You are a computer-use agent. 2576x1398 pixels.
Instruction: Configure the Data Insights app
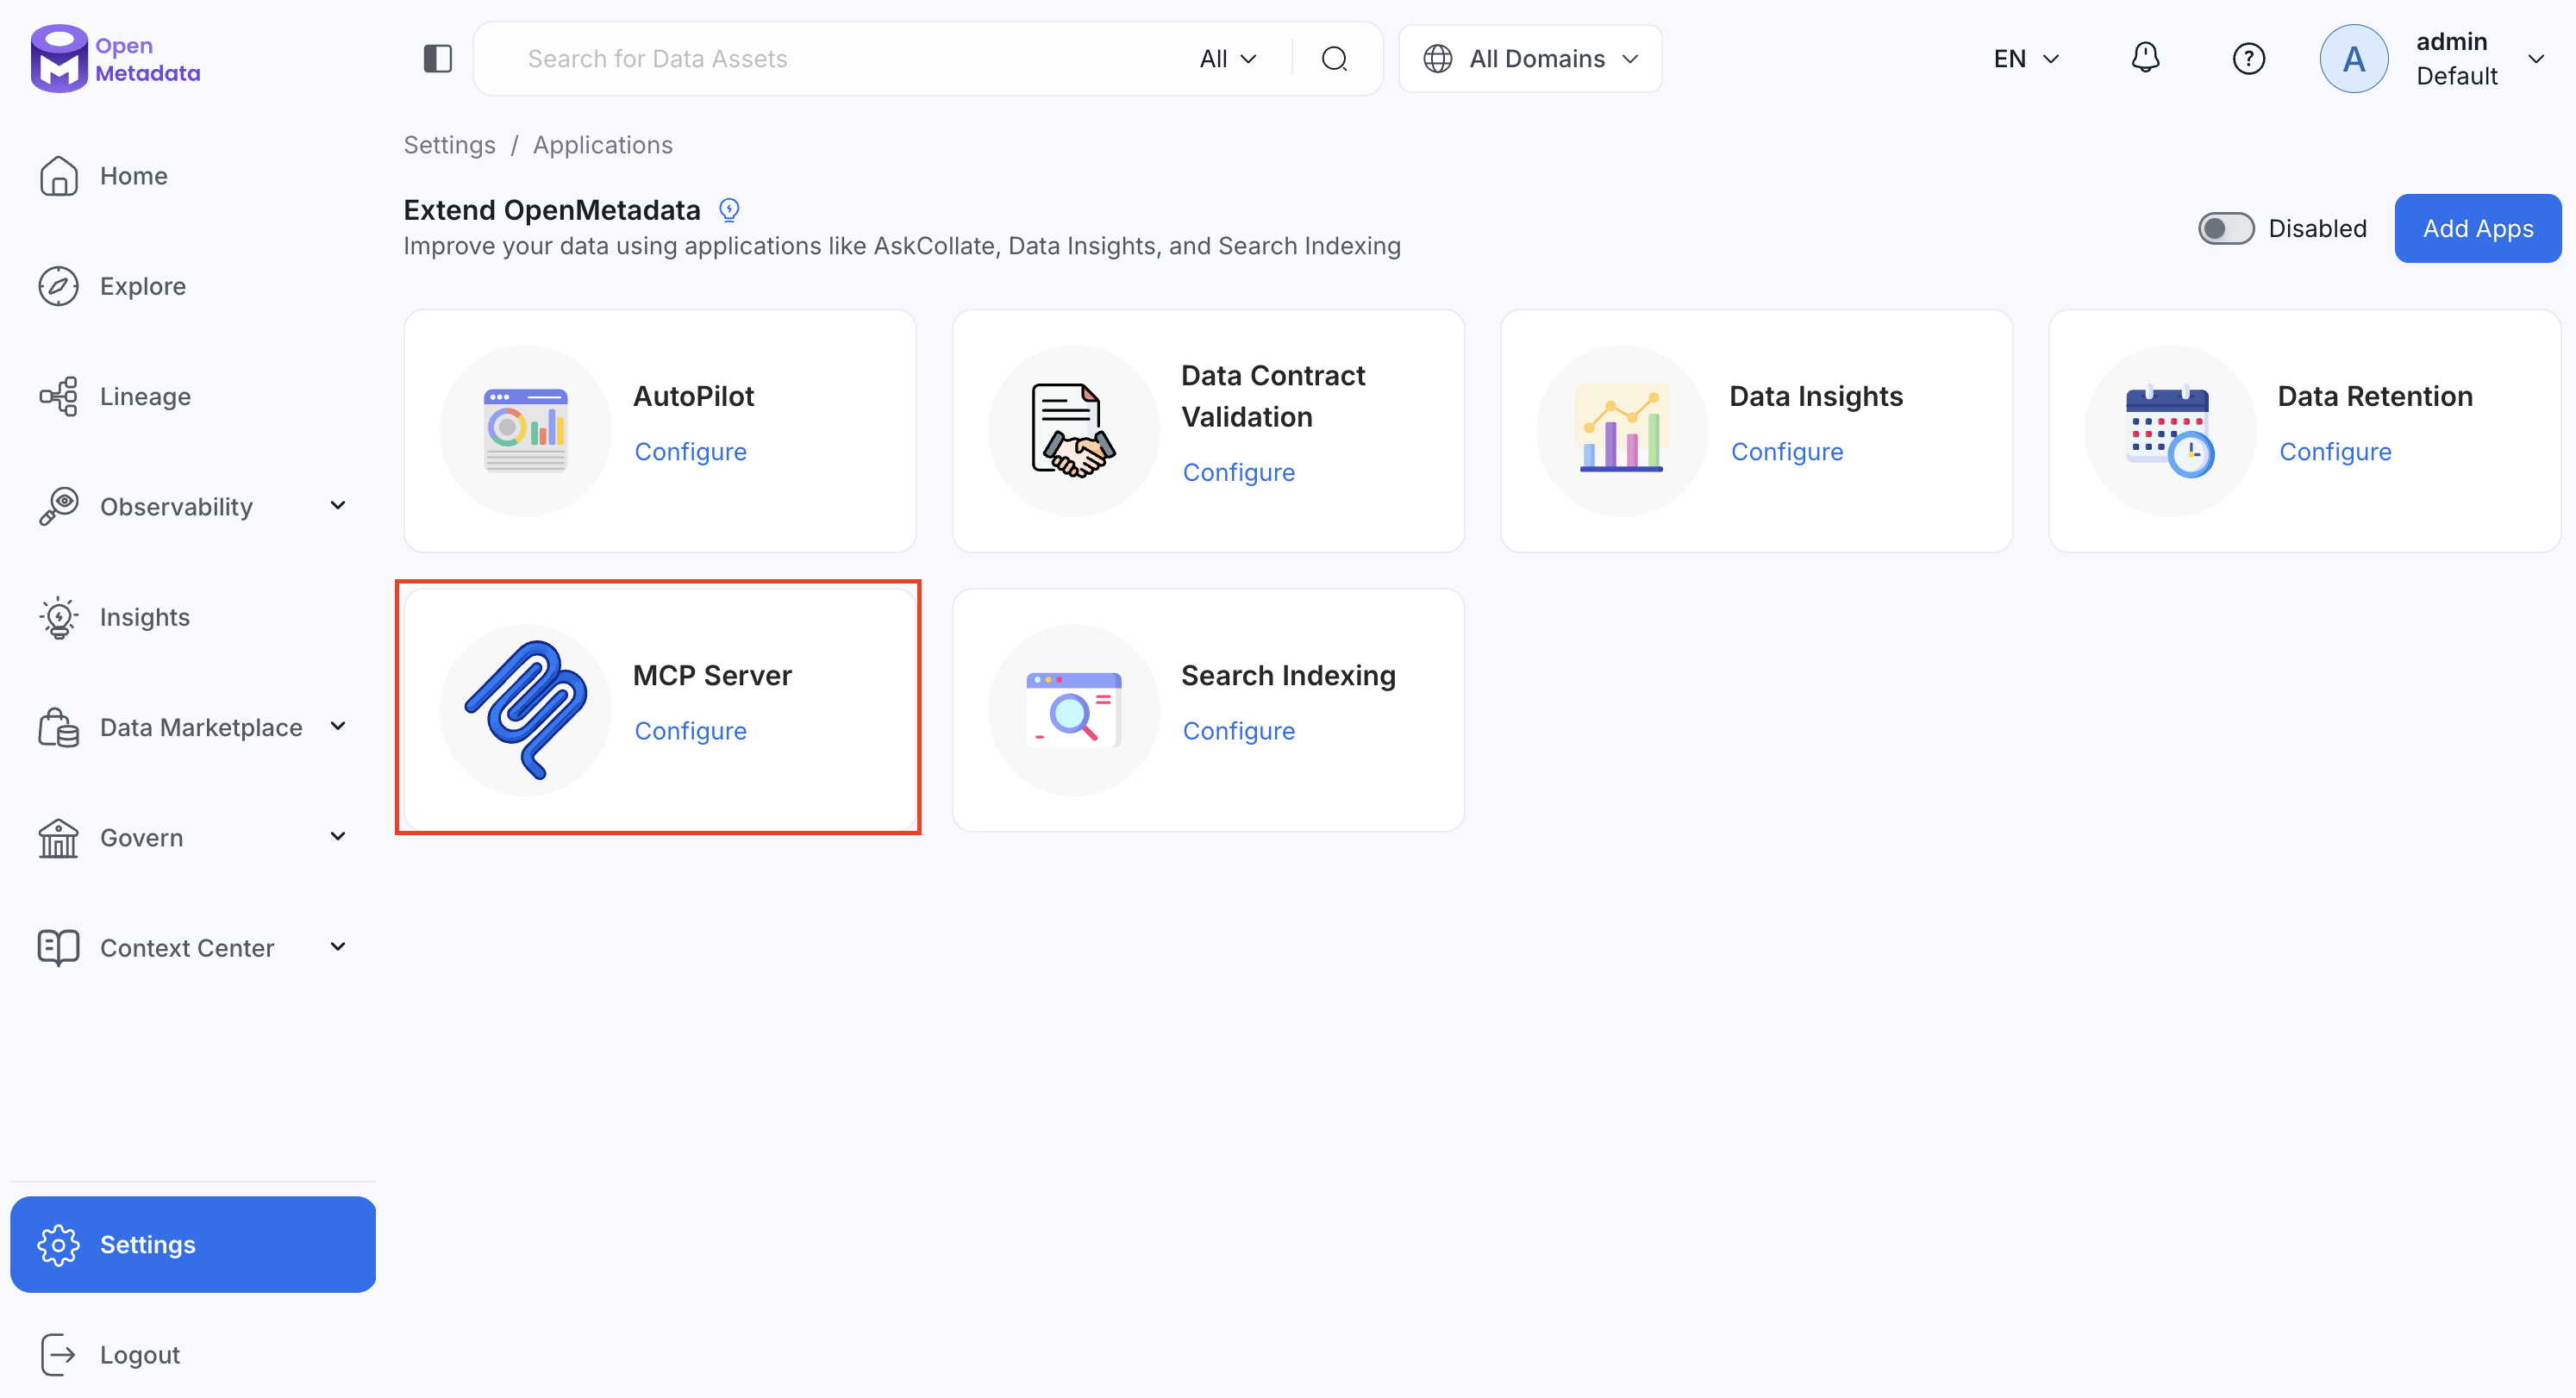pos(1786,451)
